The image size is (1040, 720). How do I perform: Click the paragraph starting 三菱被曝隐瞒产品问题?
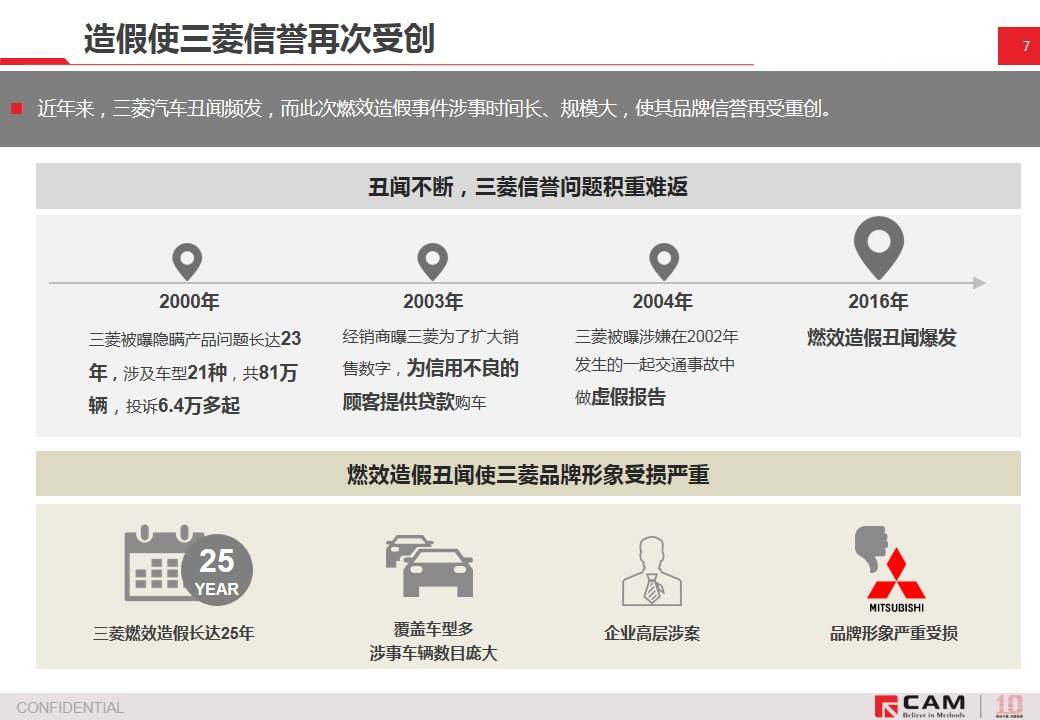coord(195,372)
